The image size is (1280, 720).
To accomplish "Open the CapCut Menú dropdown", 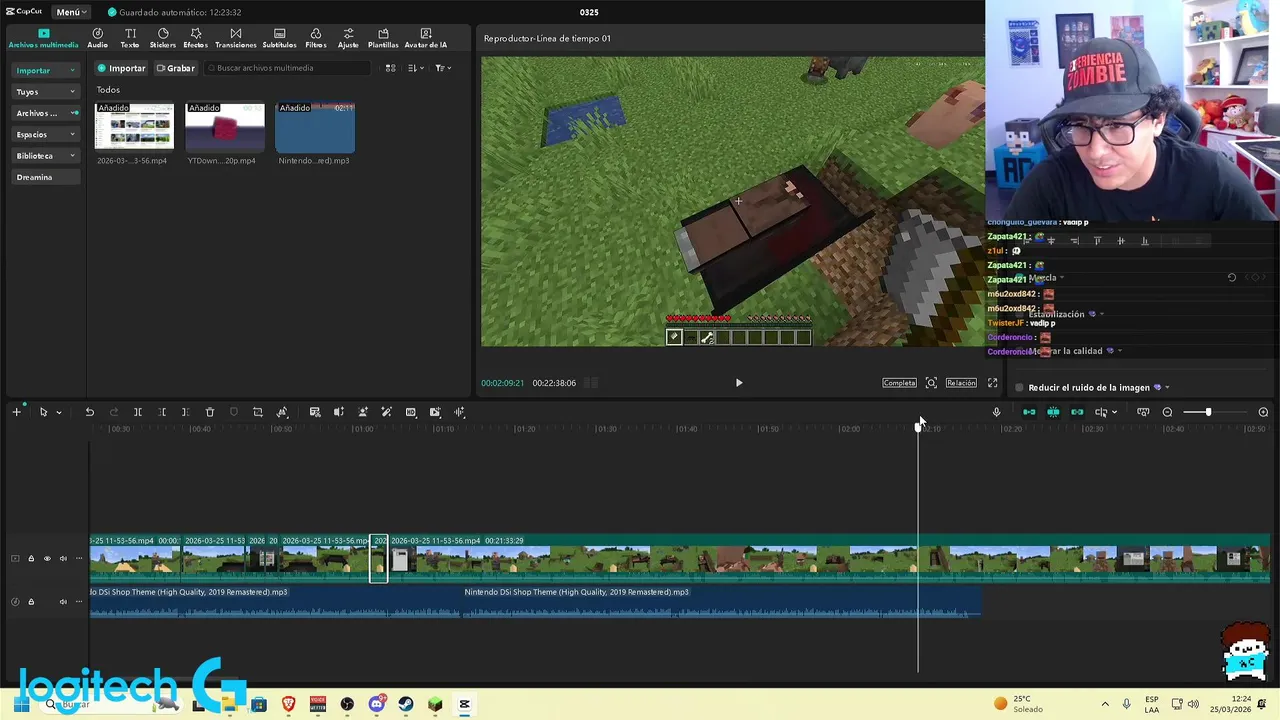I will [71, 12].
